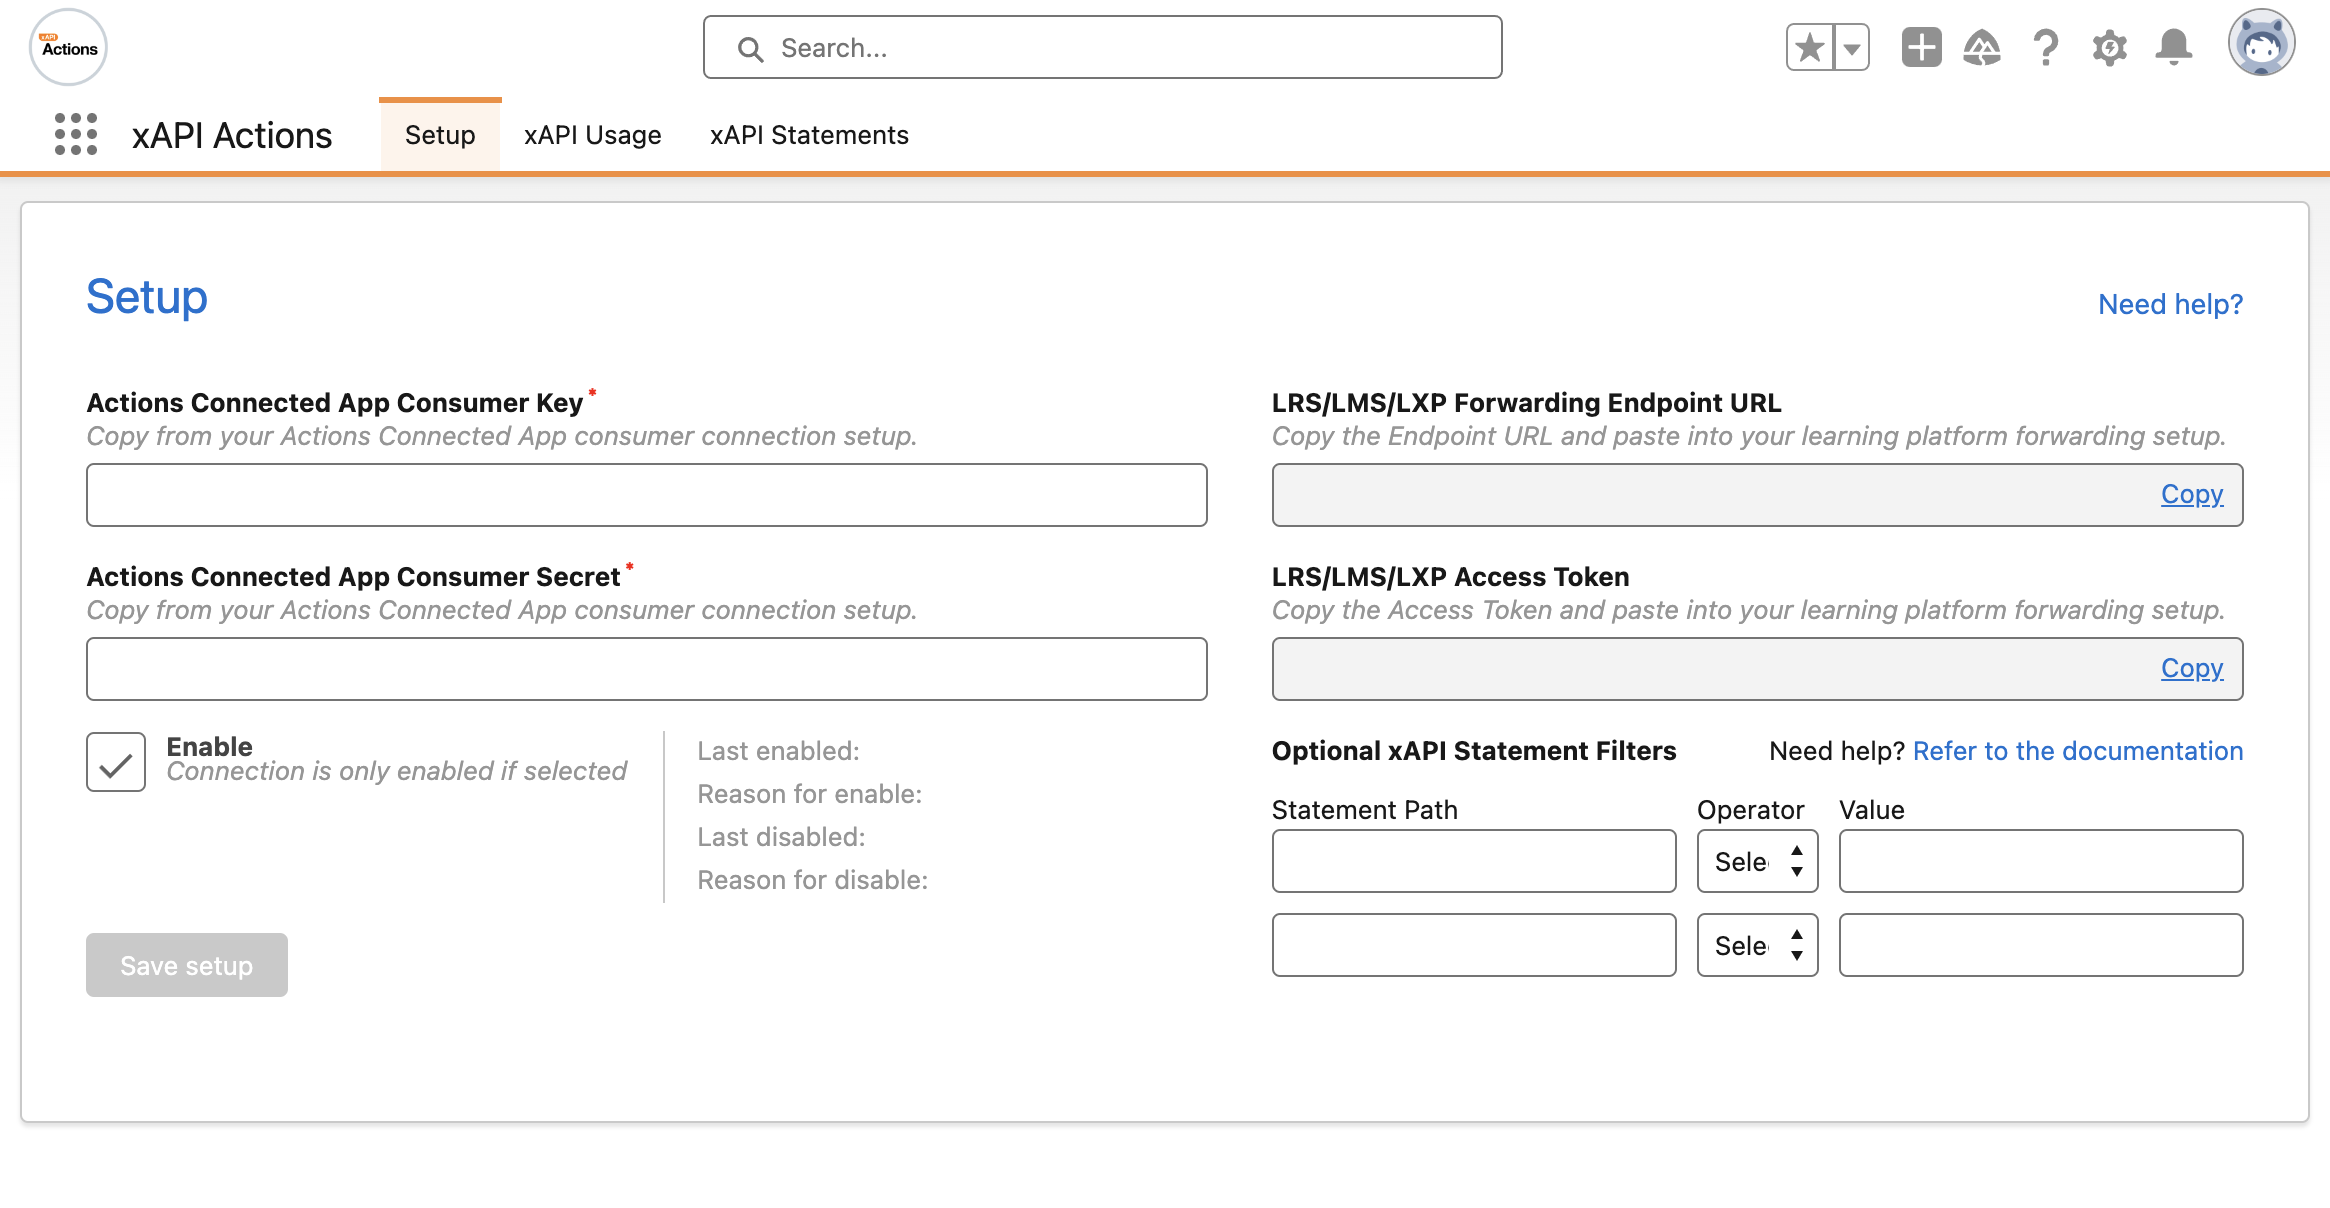Click the xAPI Actions app logo
Viewport: 2330px width, 1208px height.
[x=68, y=48]
